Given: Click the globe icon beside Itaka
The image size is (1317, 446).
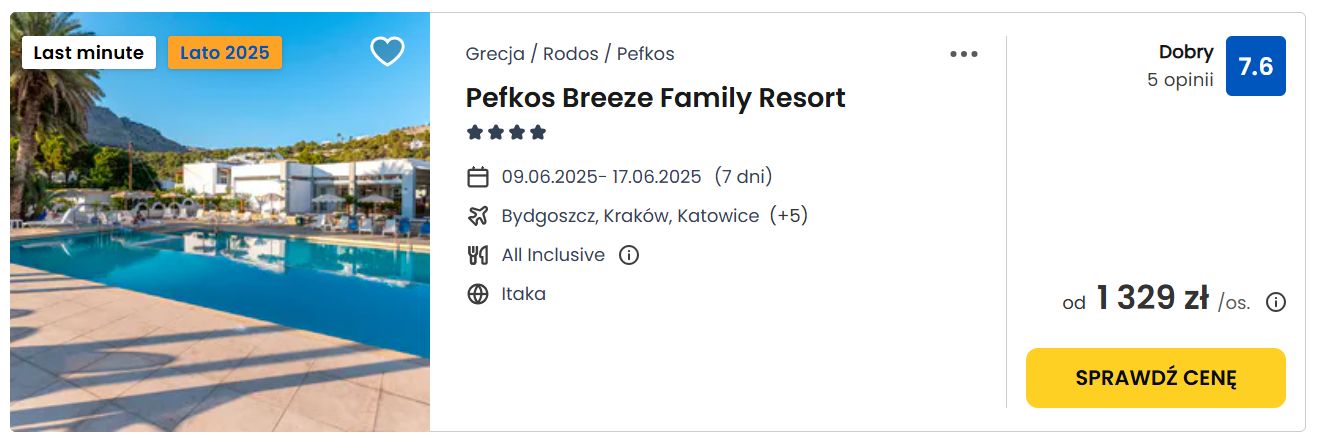Looking at the screenshot, I should pos(478,294).
